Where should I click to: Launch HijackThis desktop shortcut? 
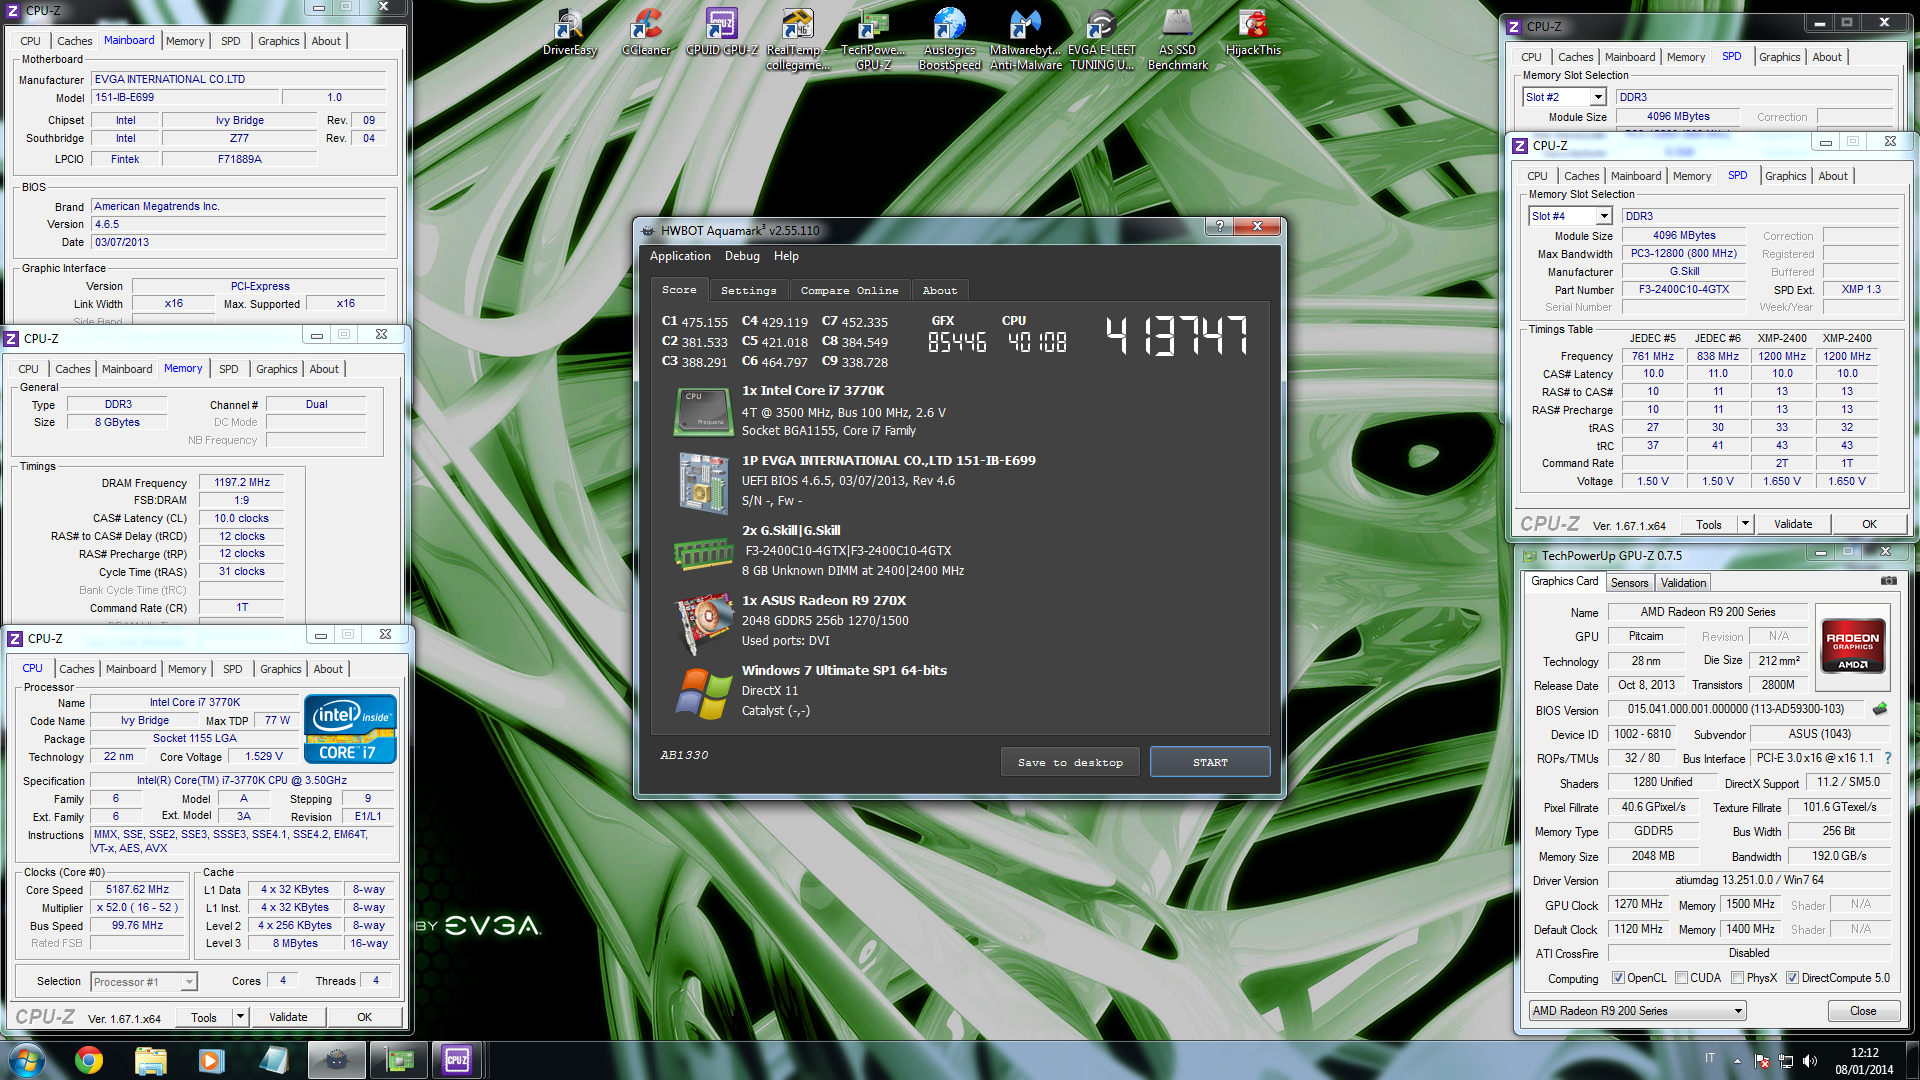(1253, 31)
